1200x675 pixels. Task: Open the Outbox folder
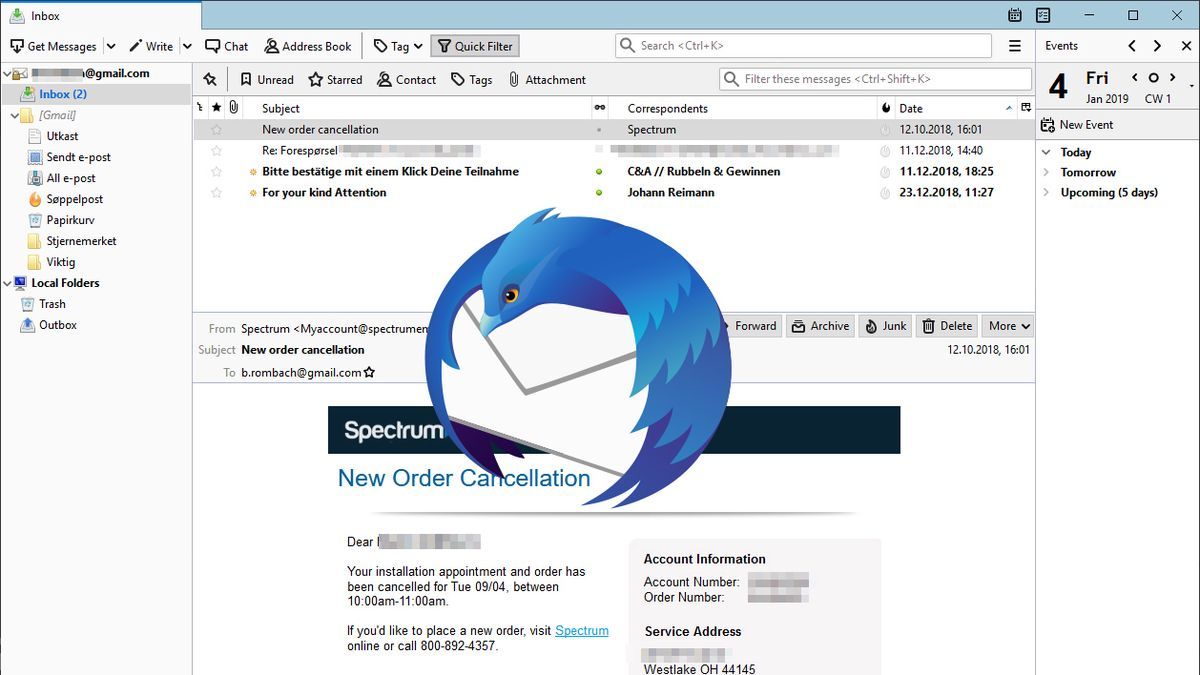click(58, 325)
